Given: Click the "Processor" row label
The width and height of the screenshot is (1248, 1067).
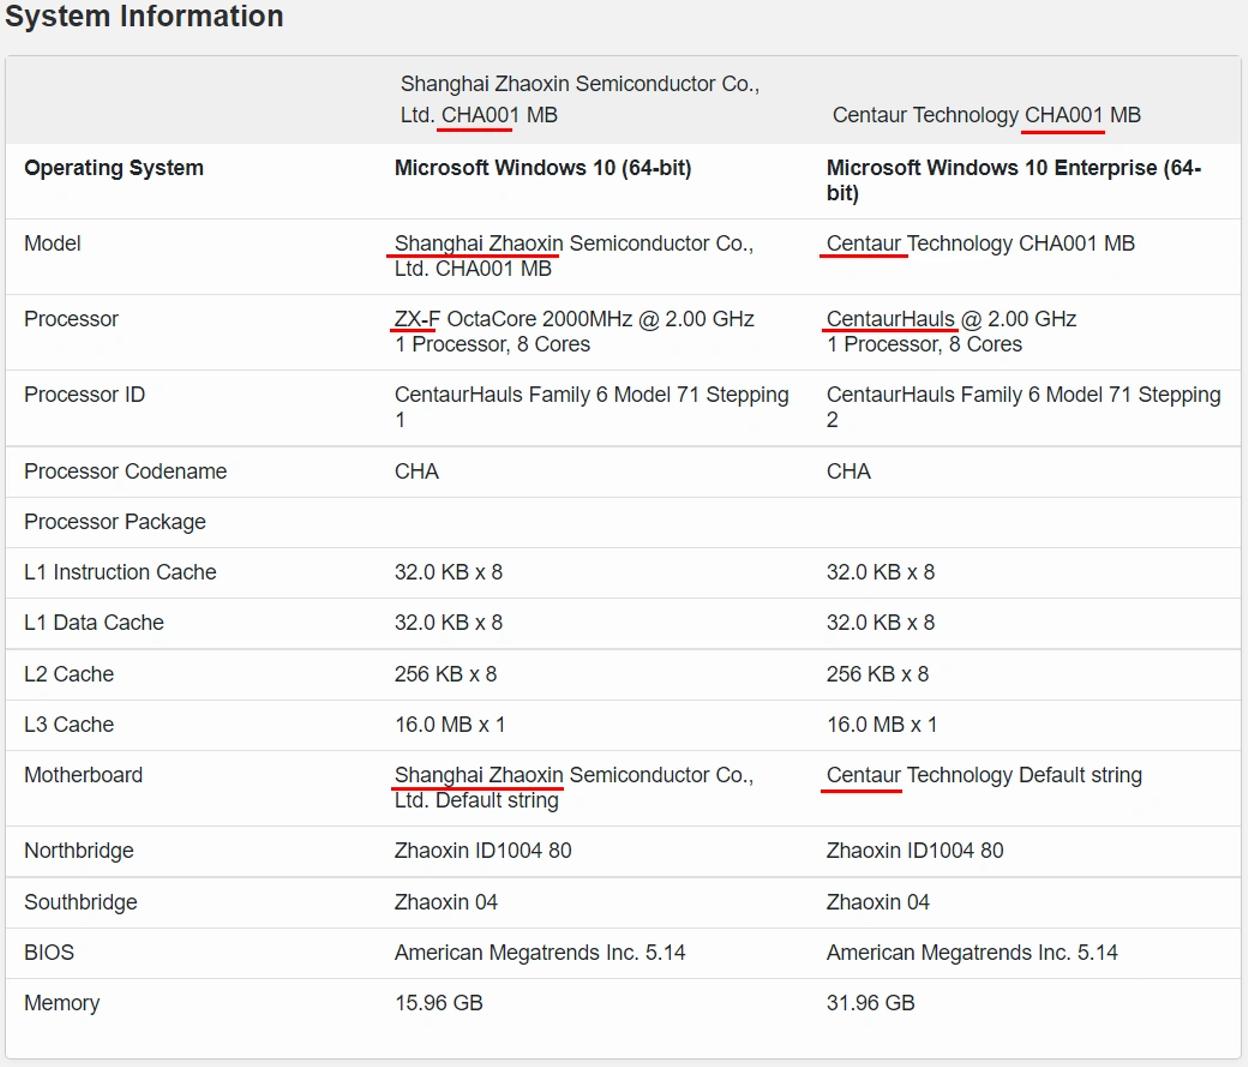Looking at the screenshot, I should tap(71, 319).
